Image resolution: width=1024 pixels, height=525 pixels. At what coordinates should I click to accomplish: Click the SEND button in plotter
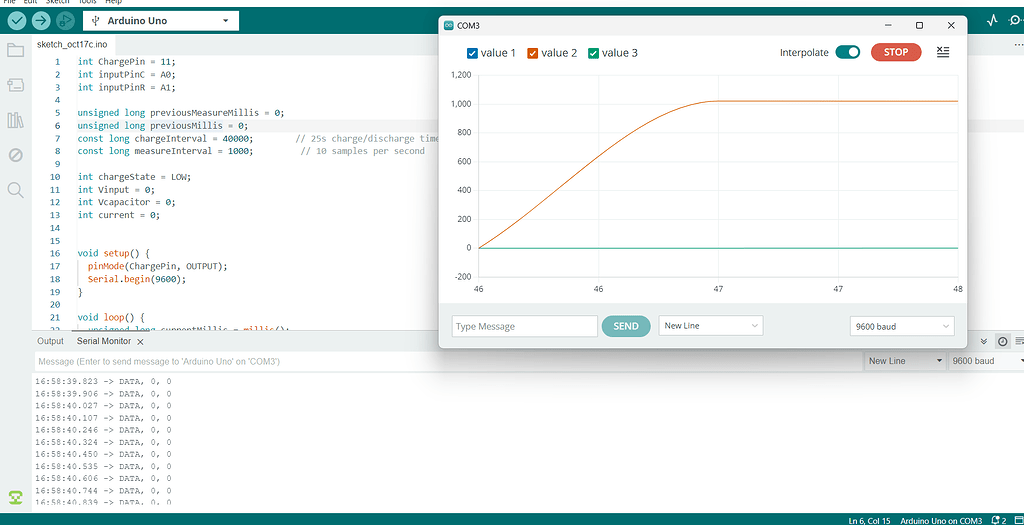click(x=626, y=326)
